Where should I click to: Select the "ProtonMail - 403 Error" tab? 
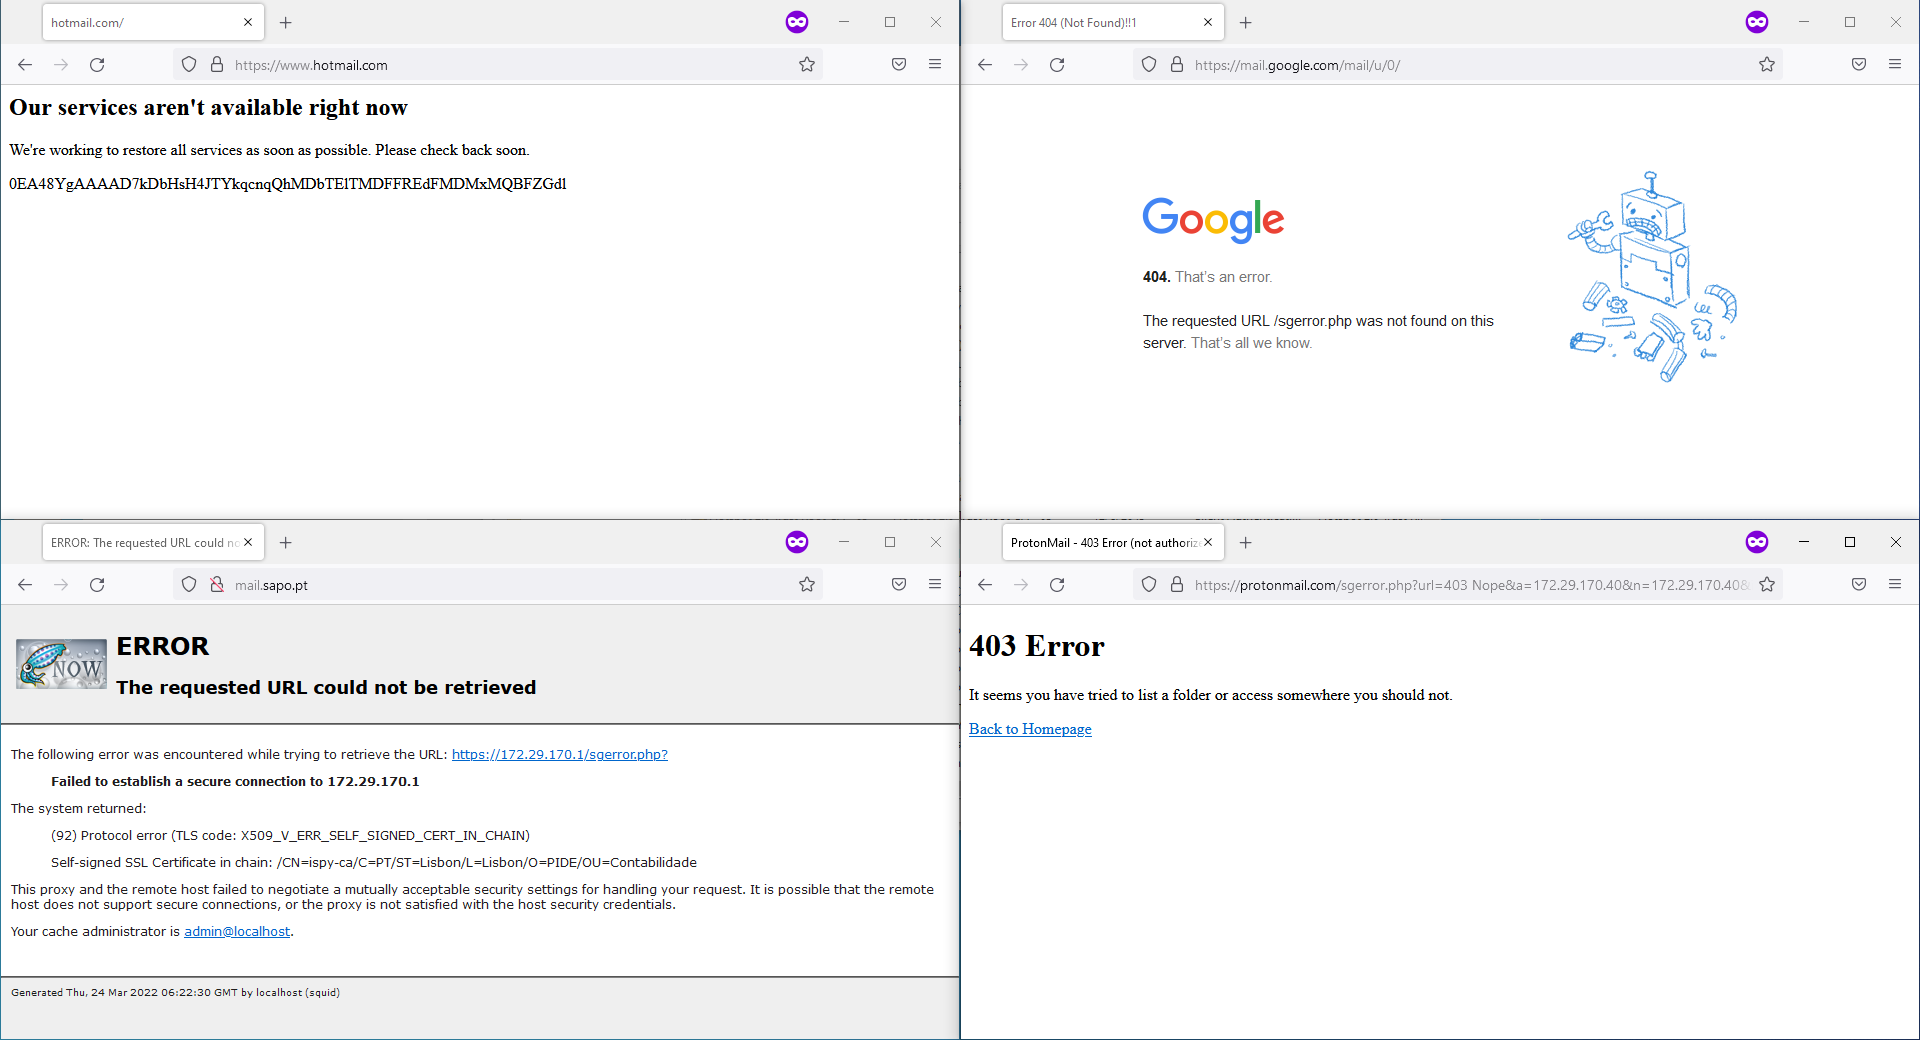(1100, 542)
